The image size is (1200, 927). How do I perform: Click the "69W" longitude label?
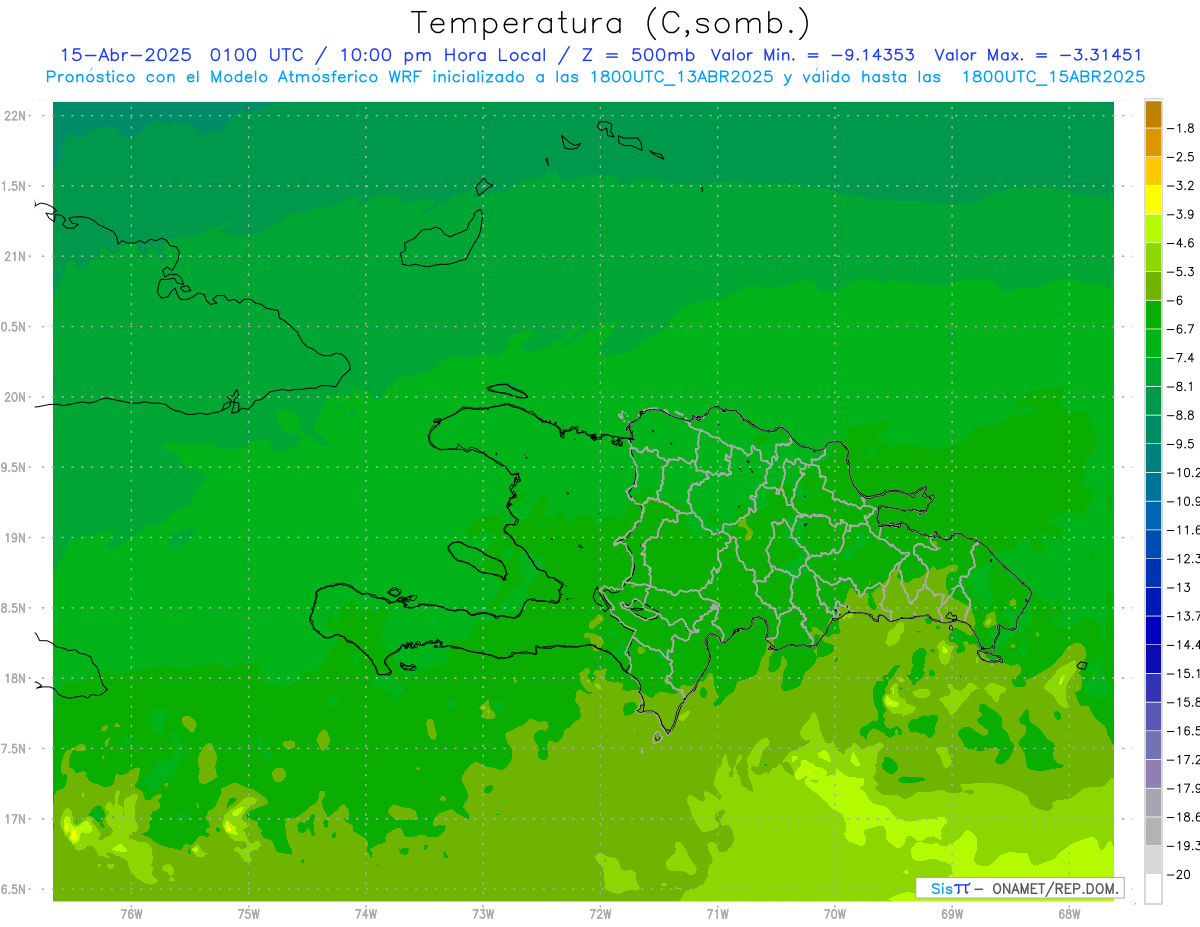952,914
